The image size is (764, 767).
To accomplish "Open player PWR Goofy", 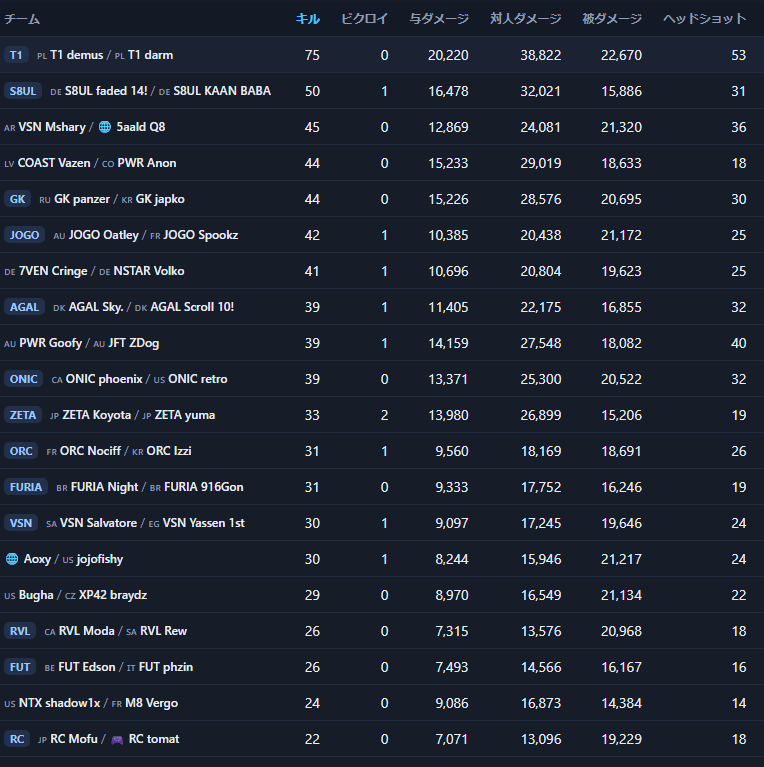I will 50,343.
